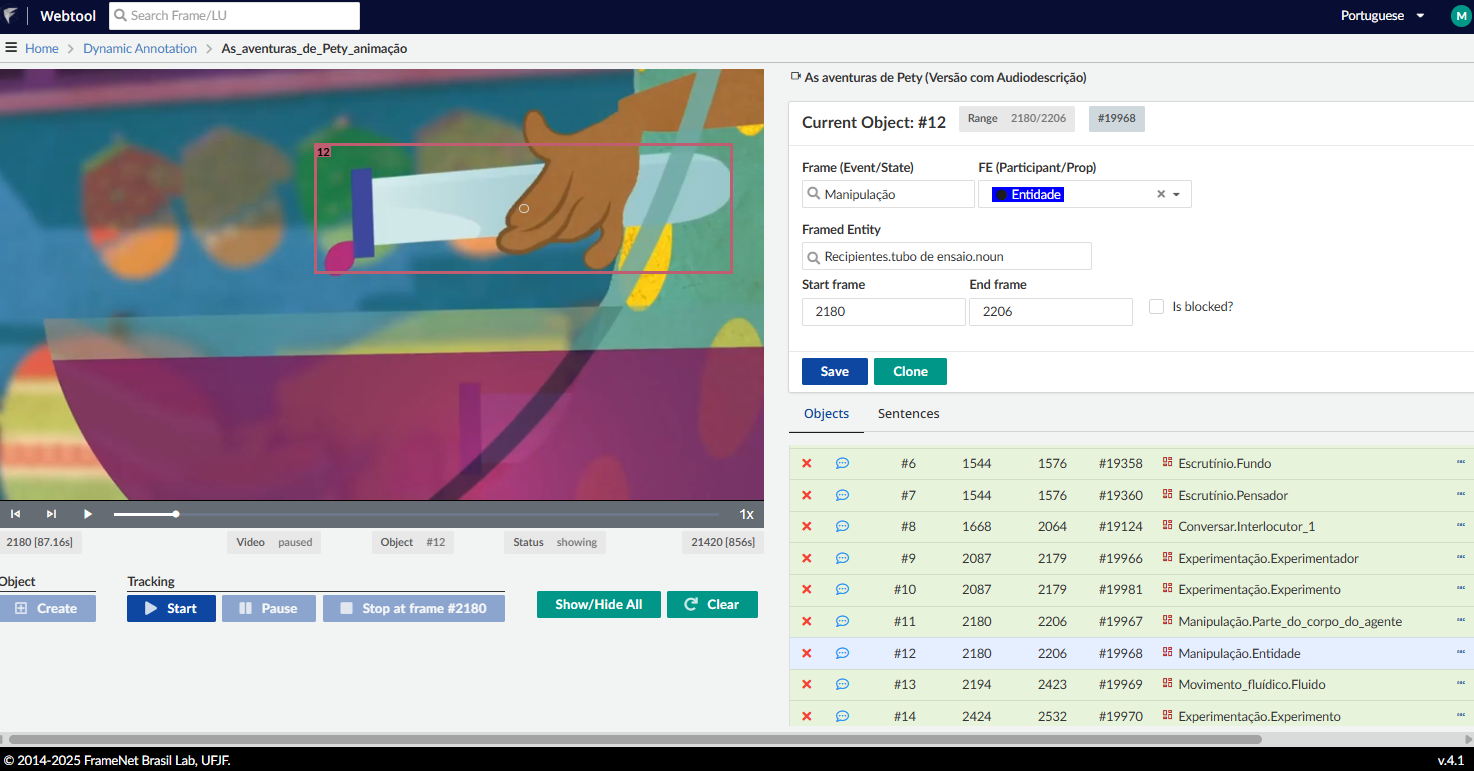Open the hamburger menu icon
The image size is (1474, 771).
(11, 48)
